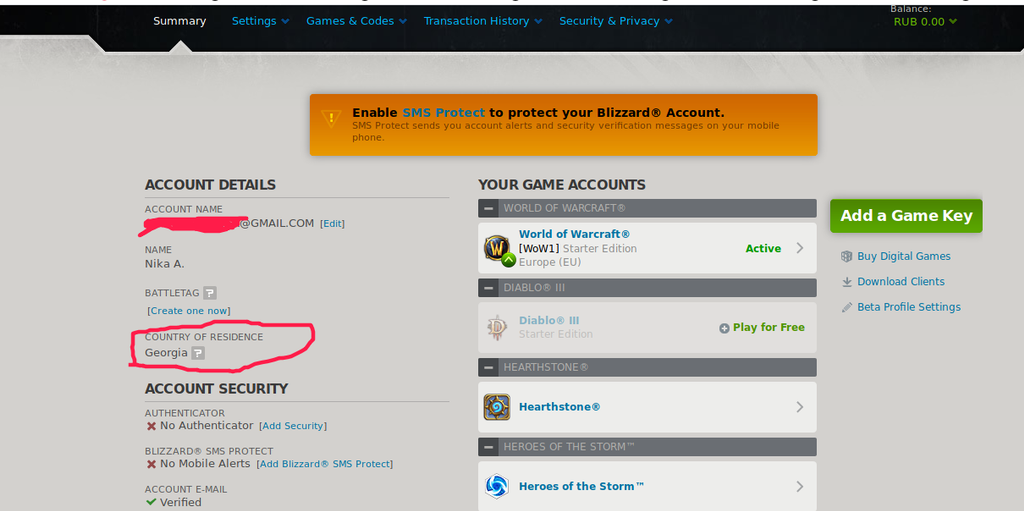Collapse the Hearthstone section
The height and width of the screenshot is (511, 1024).
(488, 367)
